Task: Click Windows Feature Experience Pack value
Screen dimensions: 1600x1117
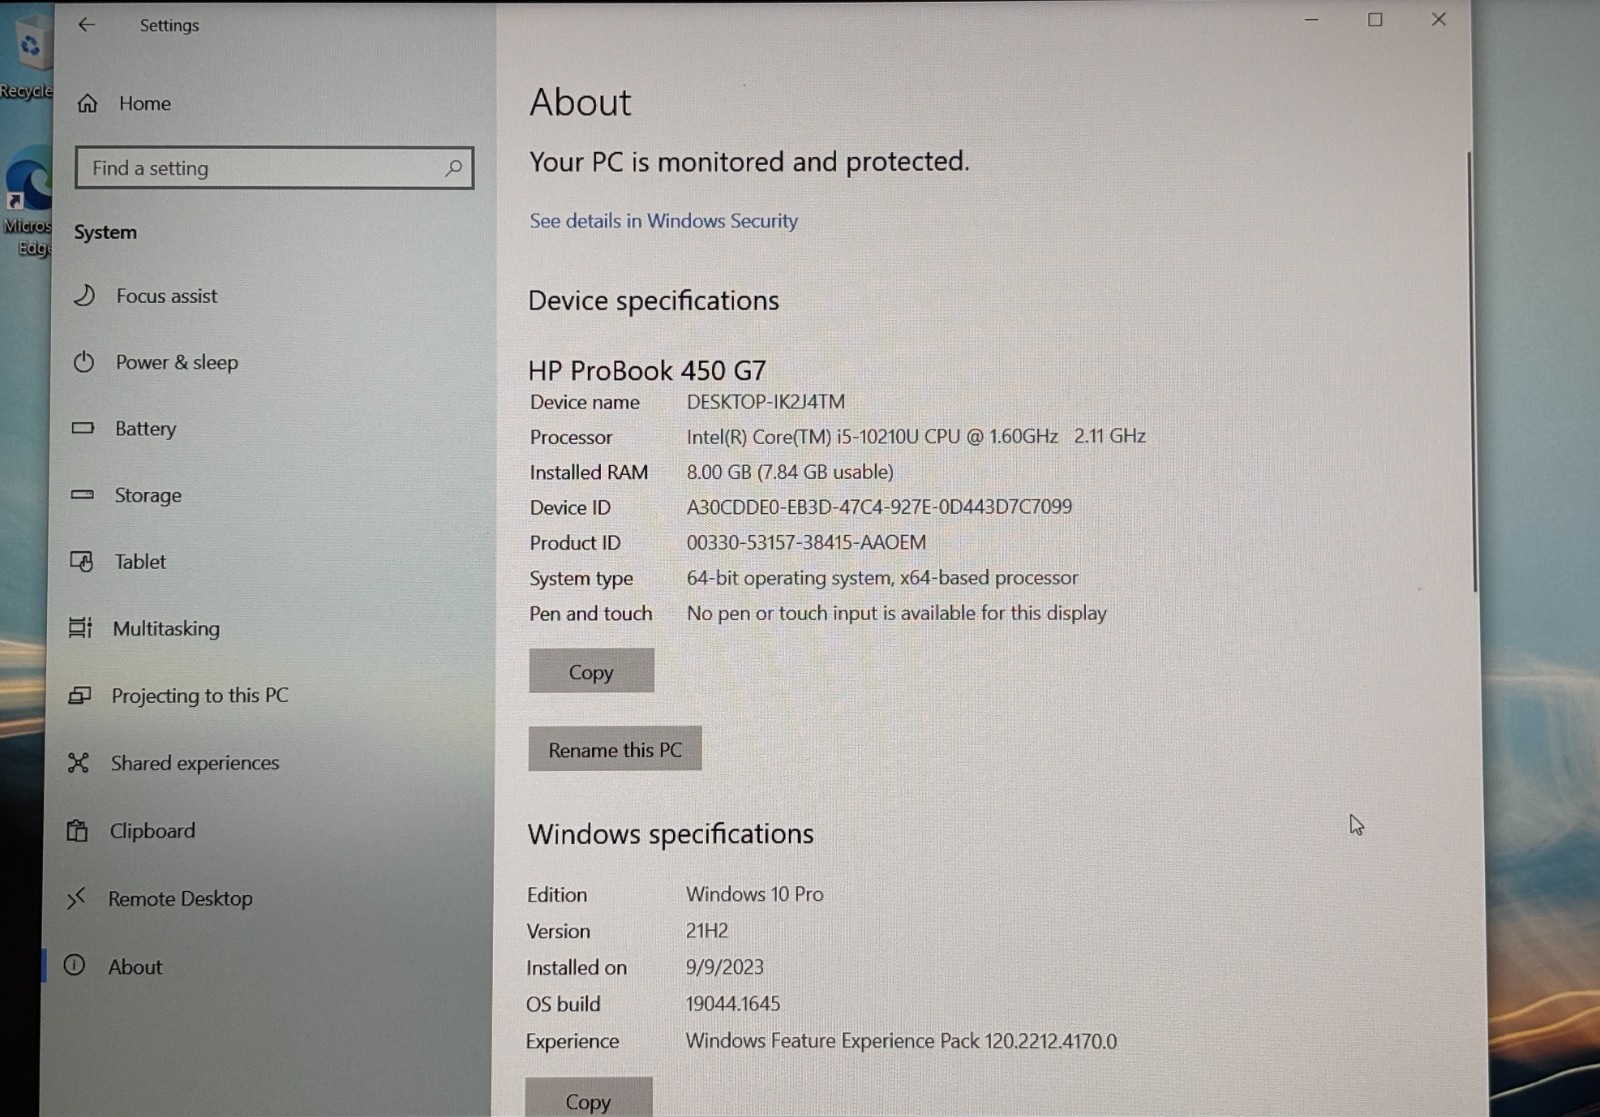Action: click(901, 1041)
